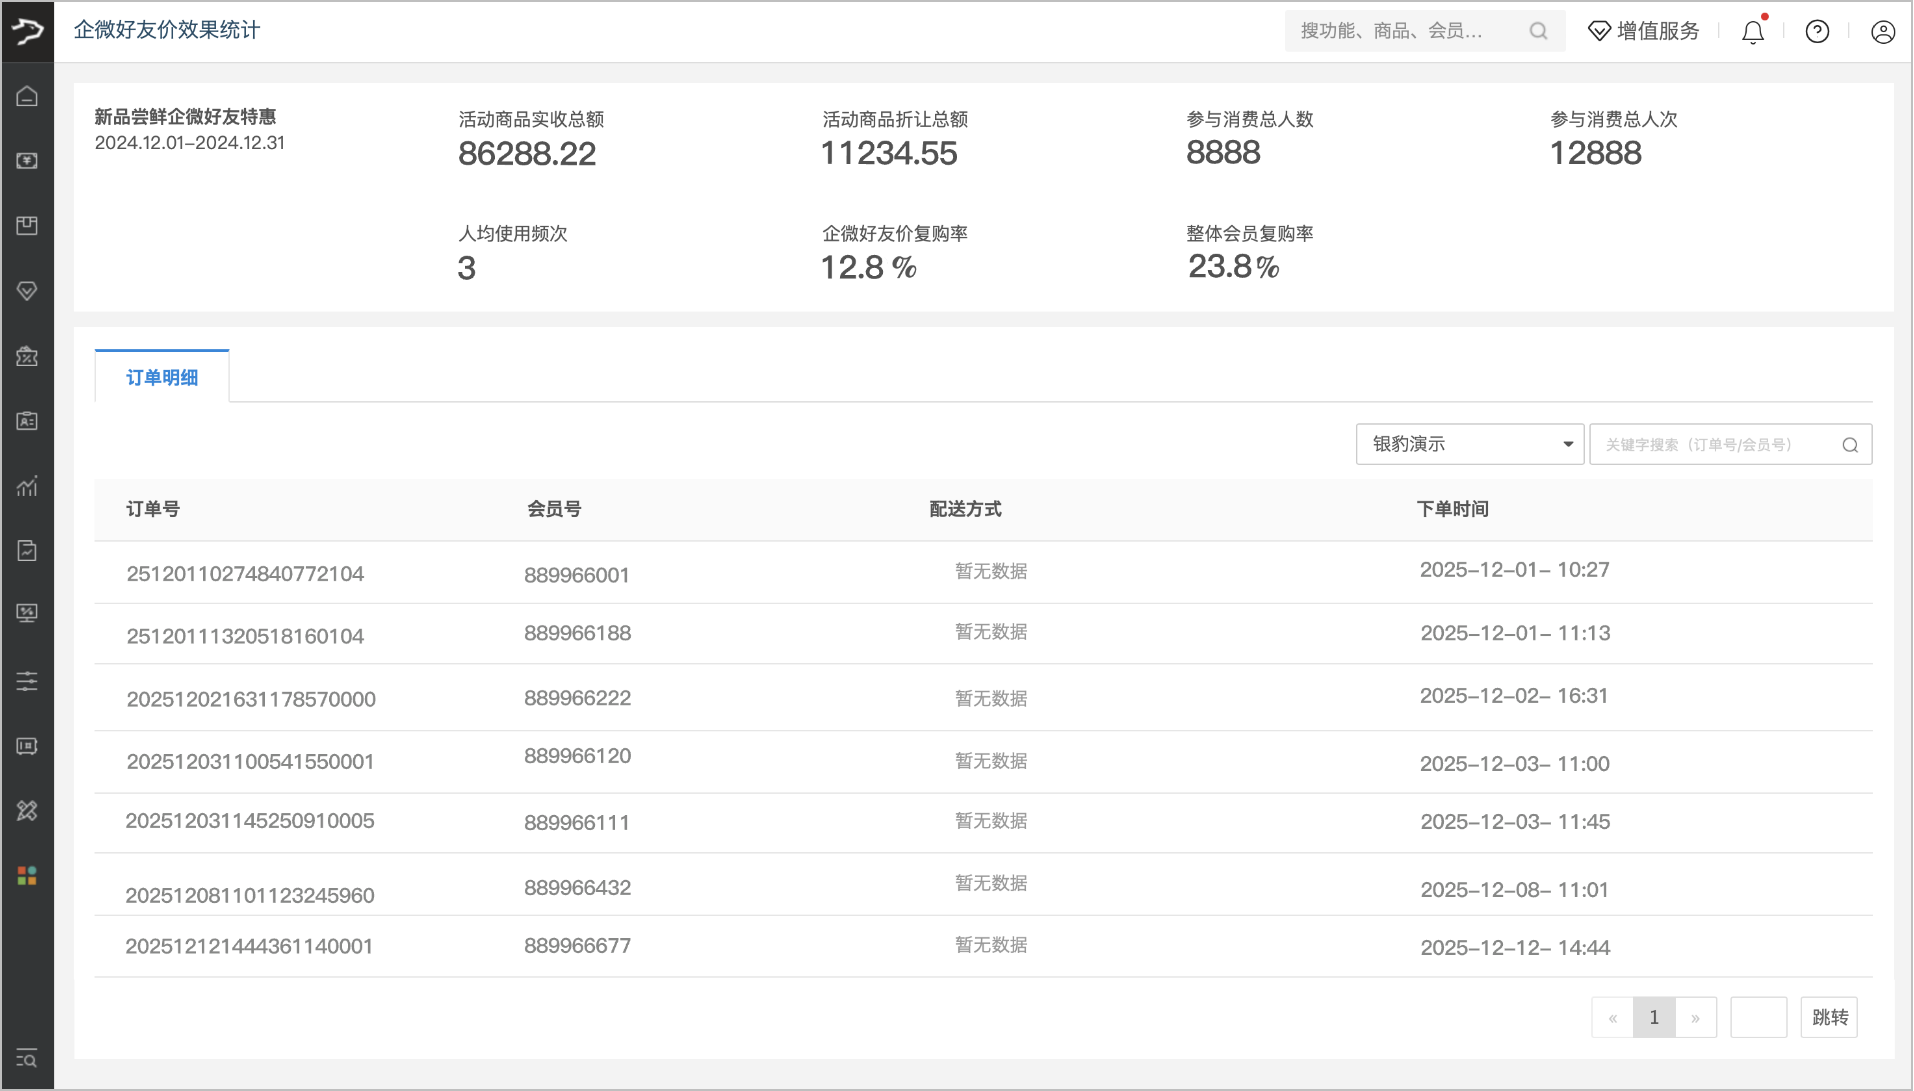Image resolution: width=1914 pixels, height=1091 pixels.
Task: Open 增值服务 in the top bar
Action: pyautogui.click(x=1644, y=32)
